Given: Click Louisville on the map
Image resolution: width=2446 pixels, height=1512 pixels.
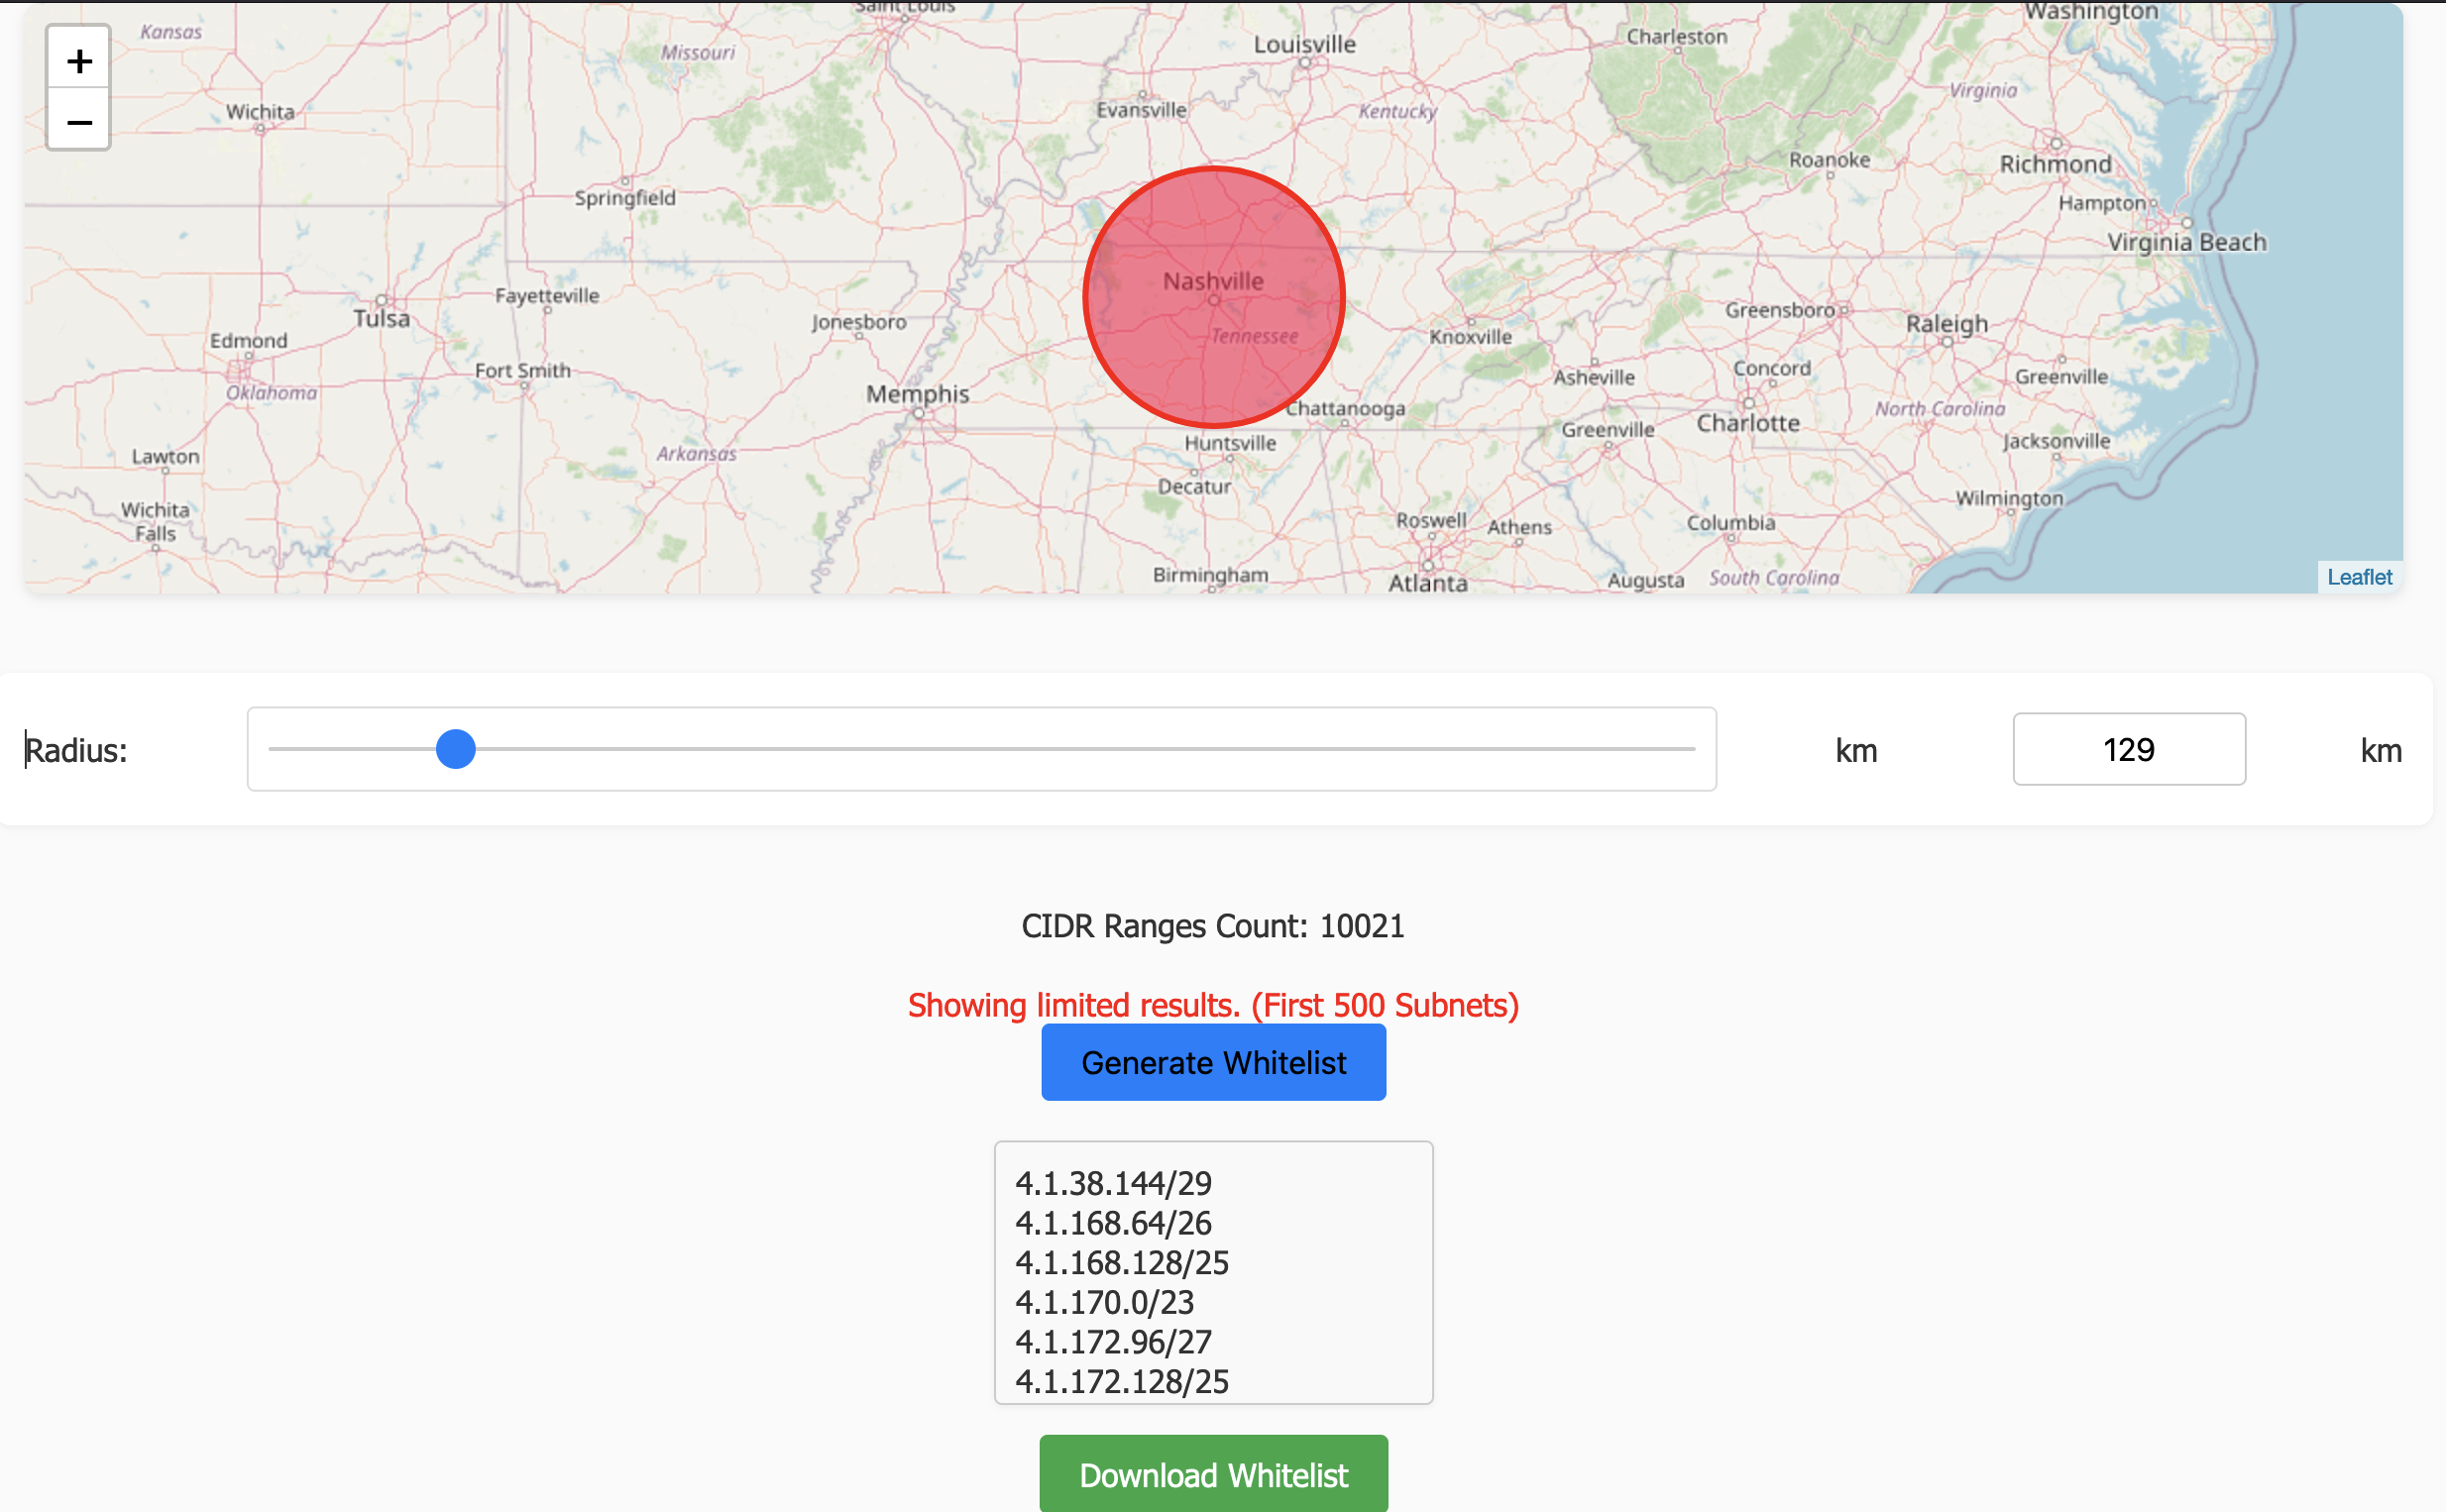Looking at the screenshot, I should (x=1304, y=45).
